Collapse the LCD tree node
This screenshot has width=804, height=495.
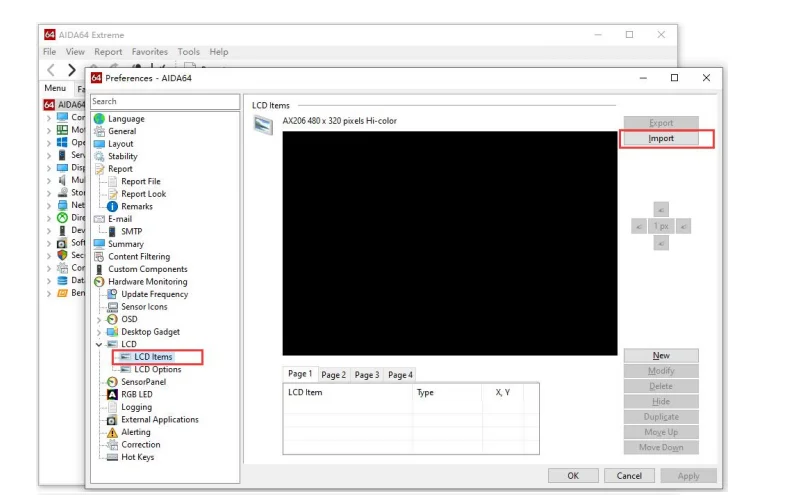tap(99, 344)
